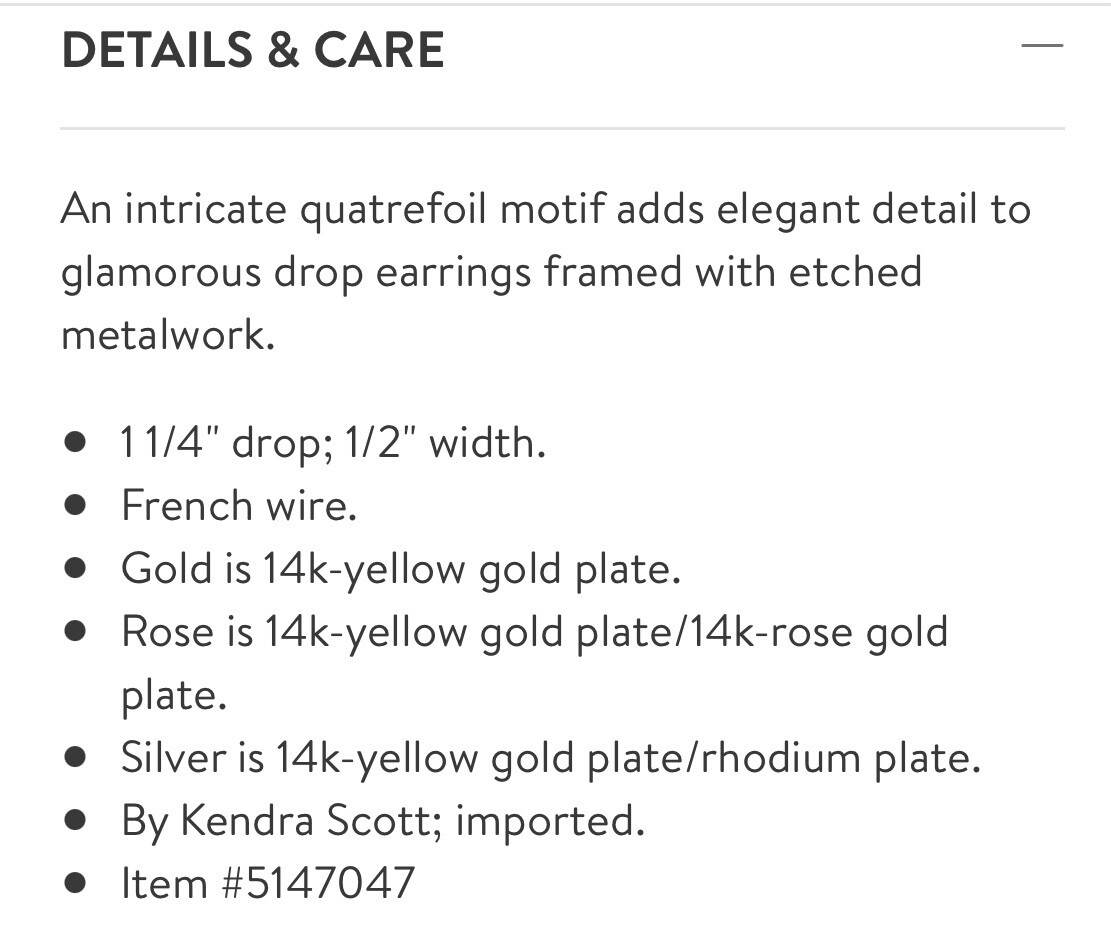Select the quatrefoil motif description paragraph
1111x943 pixels.
[x=546, y=271]
